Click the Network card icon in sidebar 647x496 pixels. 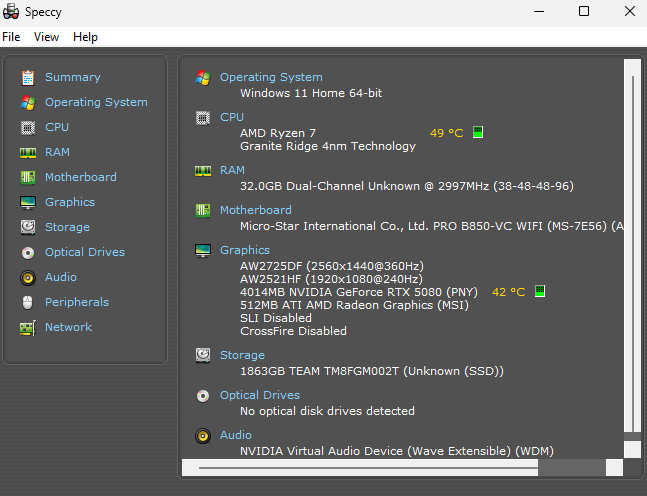click(x=28, y=328)
